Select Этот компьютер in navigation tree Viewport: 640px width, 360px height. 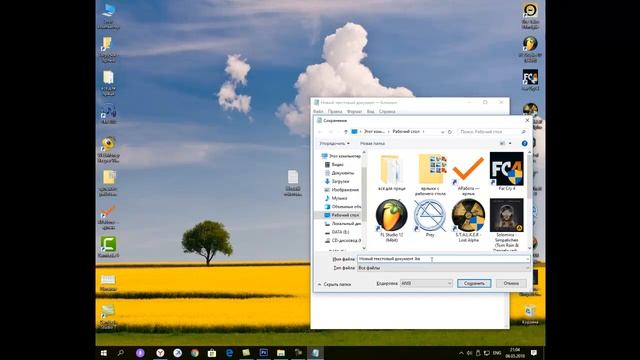pos(341,156)
